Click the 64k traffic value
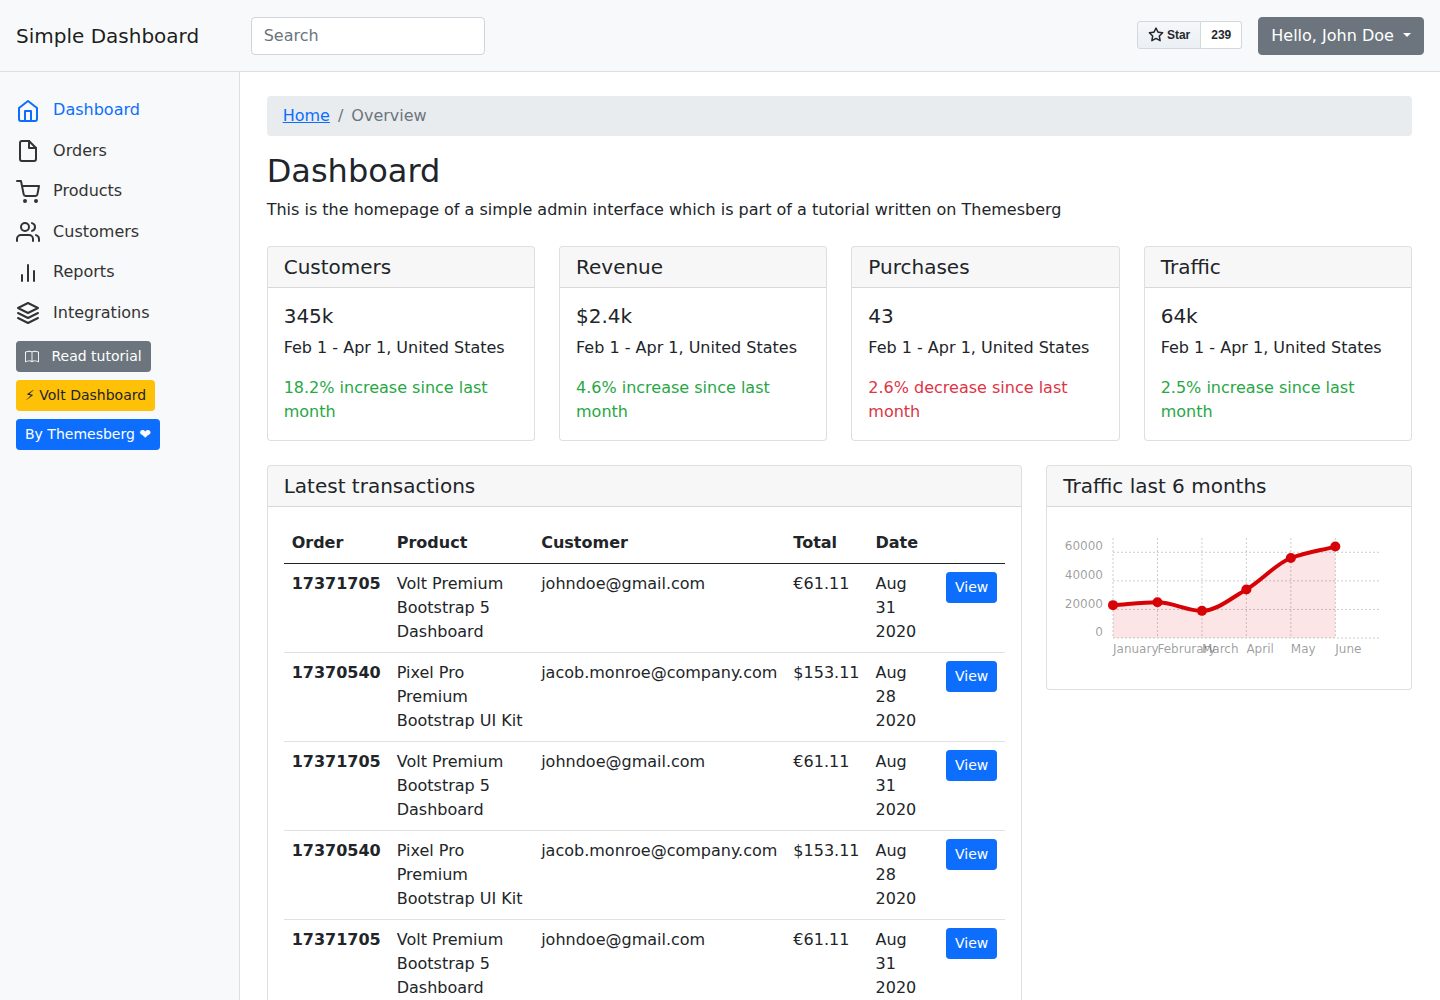Screen dimensions: 1440x1000 [x=1179, y=317]
